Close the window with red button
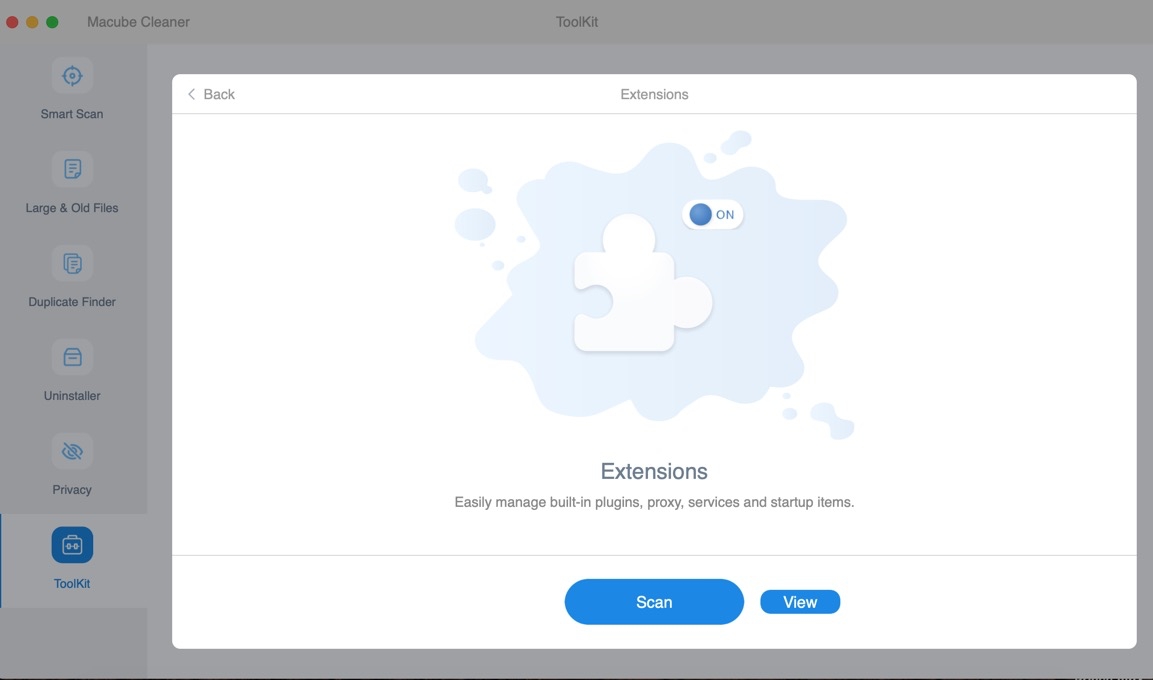The image size is (1153, 680). pos(13,22)
